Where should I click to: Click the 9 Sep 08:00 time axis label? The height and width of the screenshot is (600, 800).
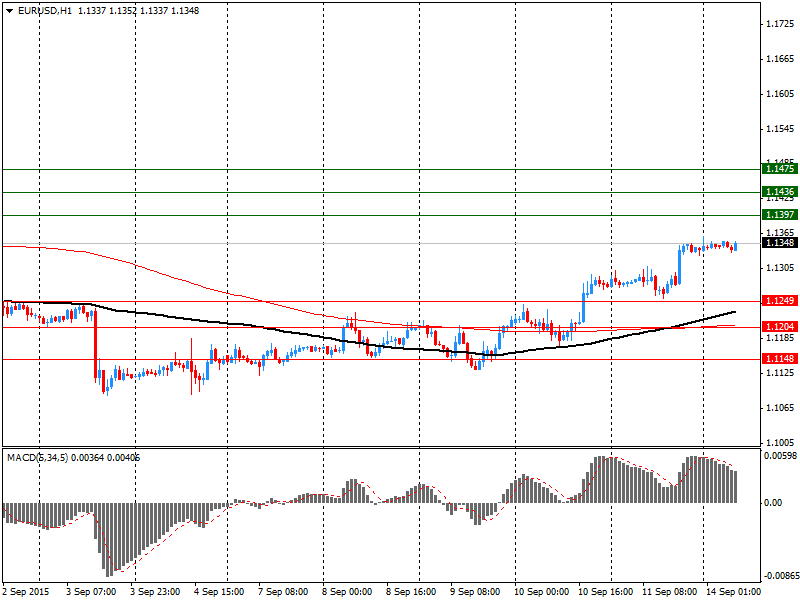tap(475, 592)
